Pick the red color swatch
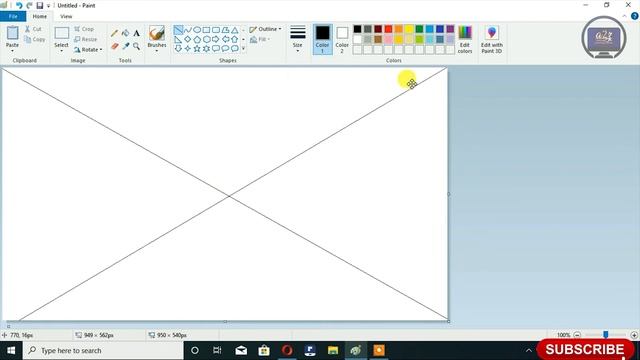The width and height of the screenshot is (640, 360). click(389, 29)
